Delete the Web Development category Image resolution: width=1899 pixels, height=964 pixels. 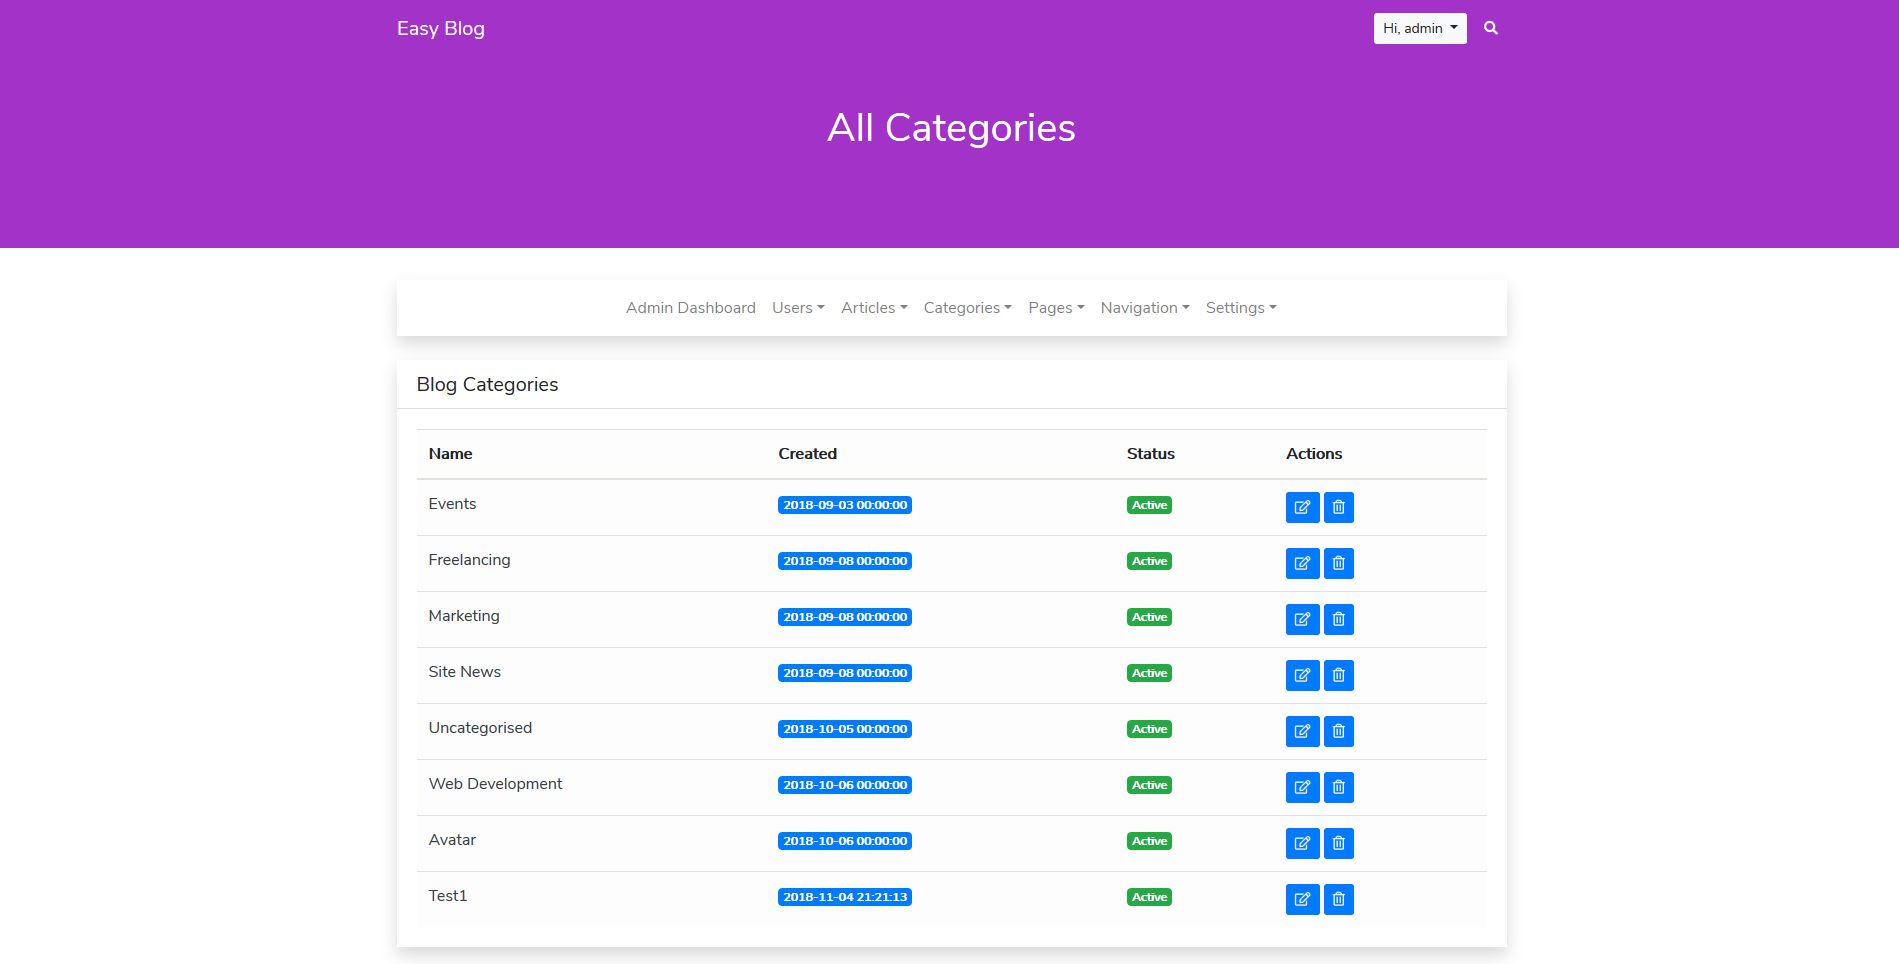point(1338,787)
